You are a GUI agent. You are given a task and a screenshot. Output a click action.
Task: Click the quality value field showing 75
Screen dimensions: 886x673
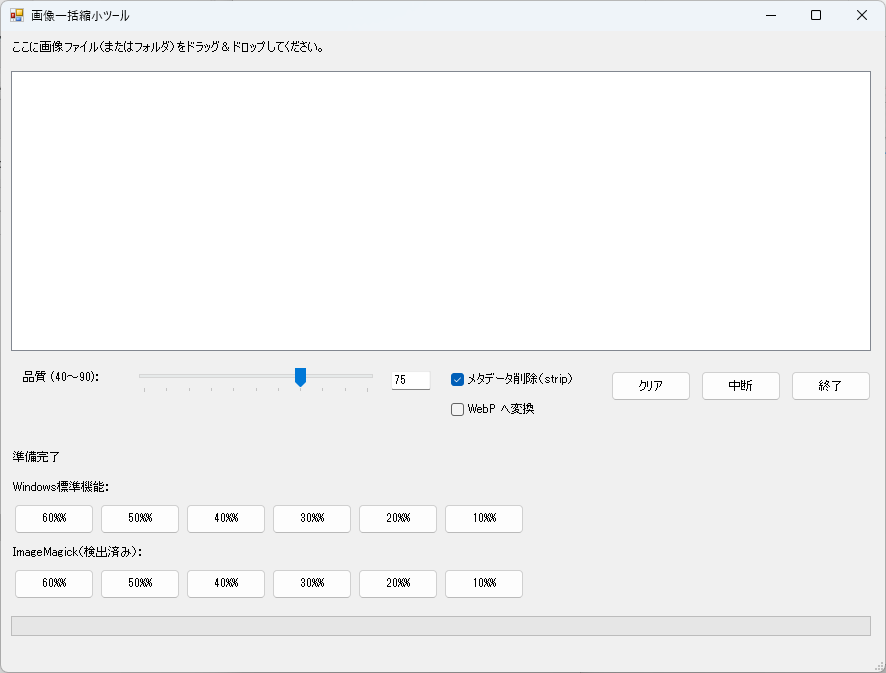pyautogui.click(x=410, y=380)
